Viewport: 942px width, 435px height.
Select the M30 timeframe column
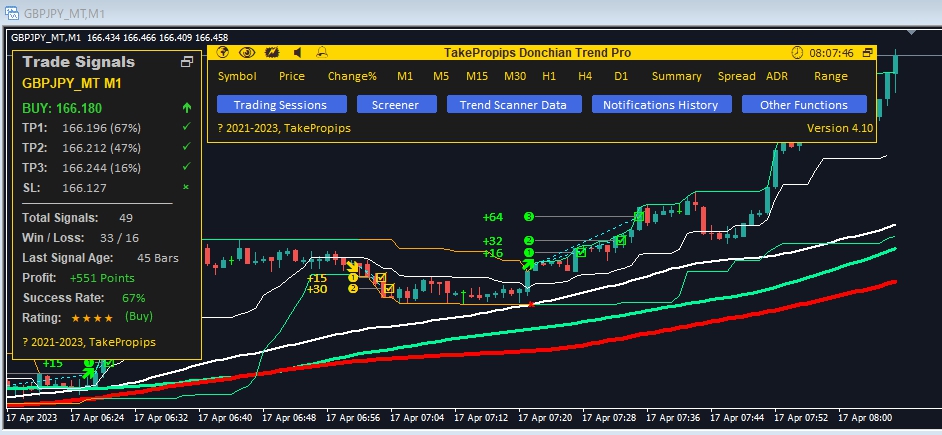(x=515, y=76)
